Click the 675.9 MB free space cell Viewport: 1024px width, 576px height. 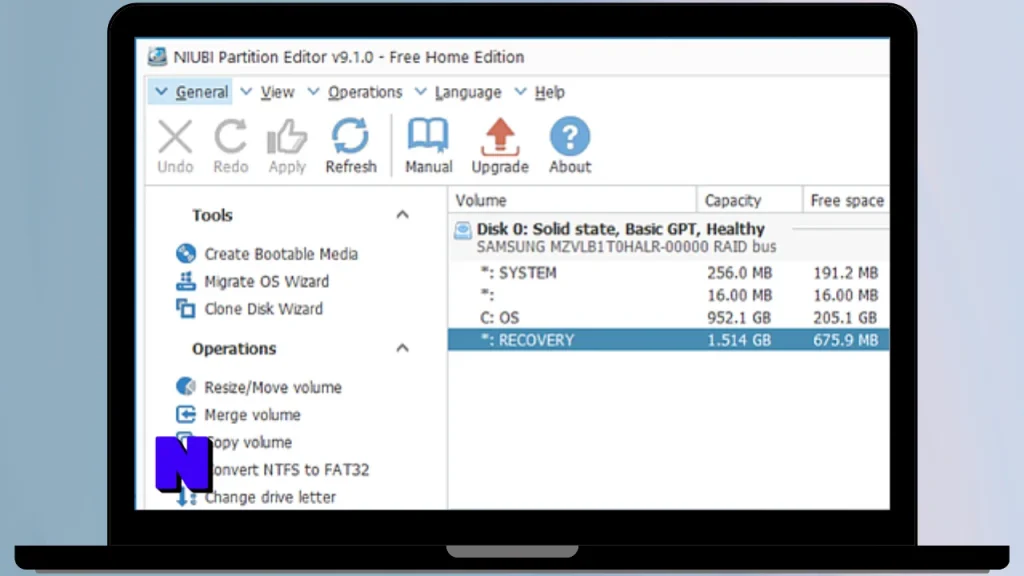click(x=845, y=340)
